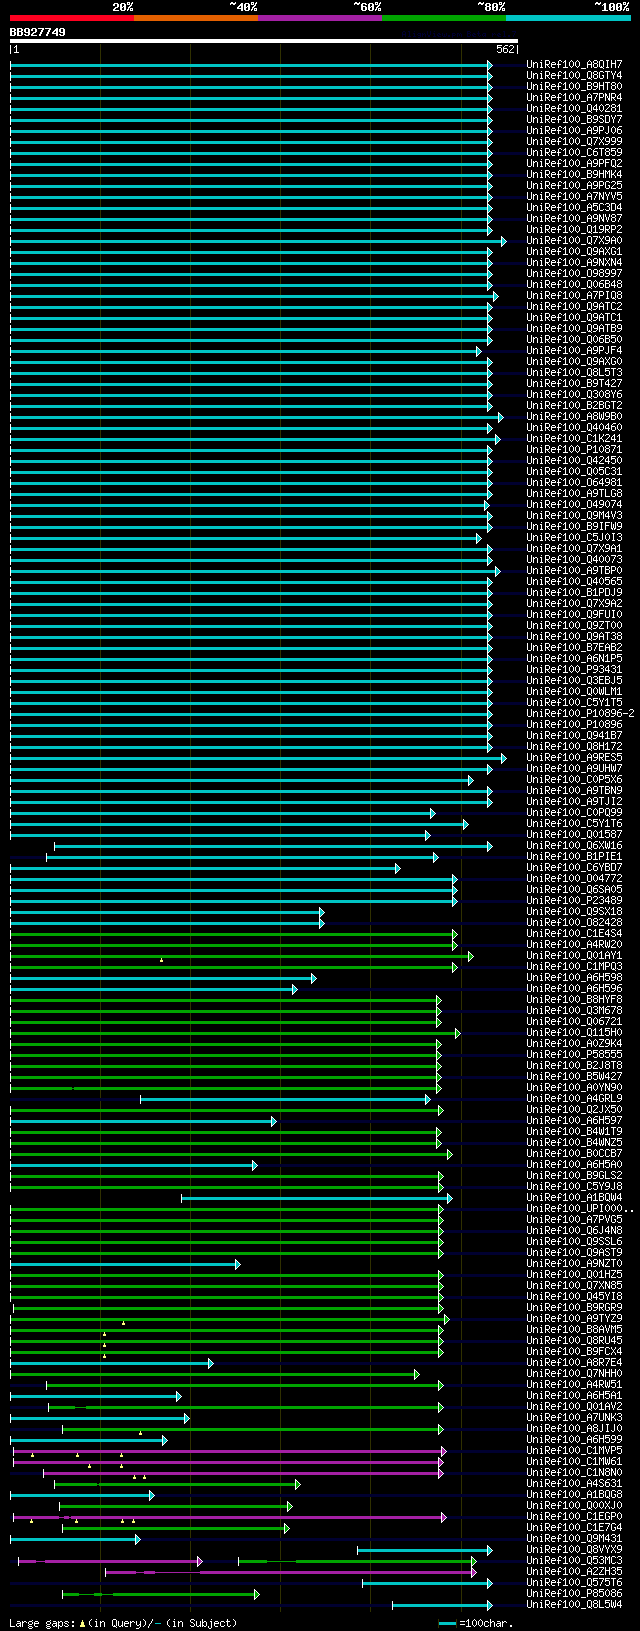Click the red 20% identity legend segment
The height and width of the screenshot is (1631, 640).
coord(72,17)
